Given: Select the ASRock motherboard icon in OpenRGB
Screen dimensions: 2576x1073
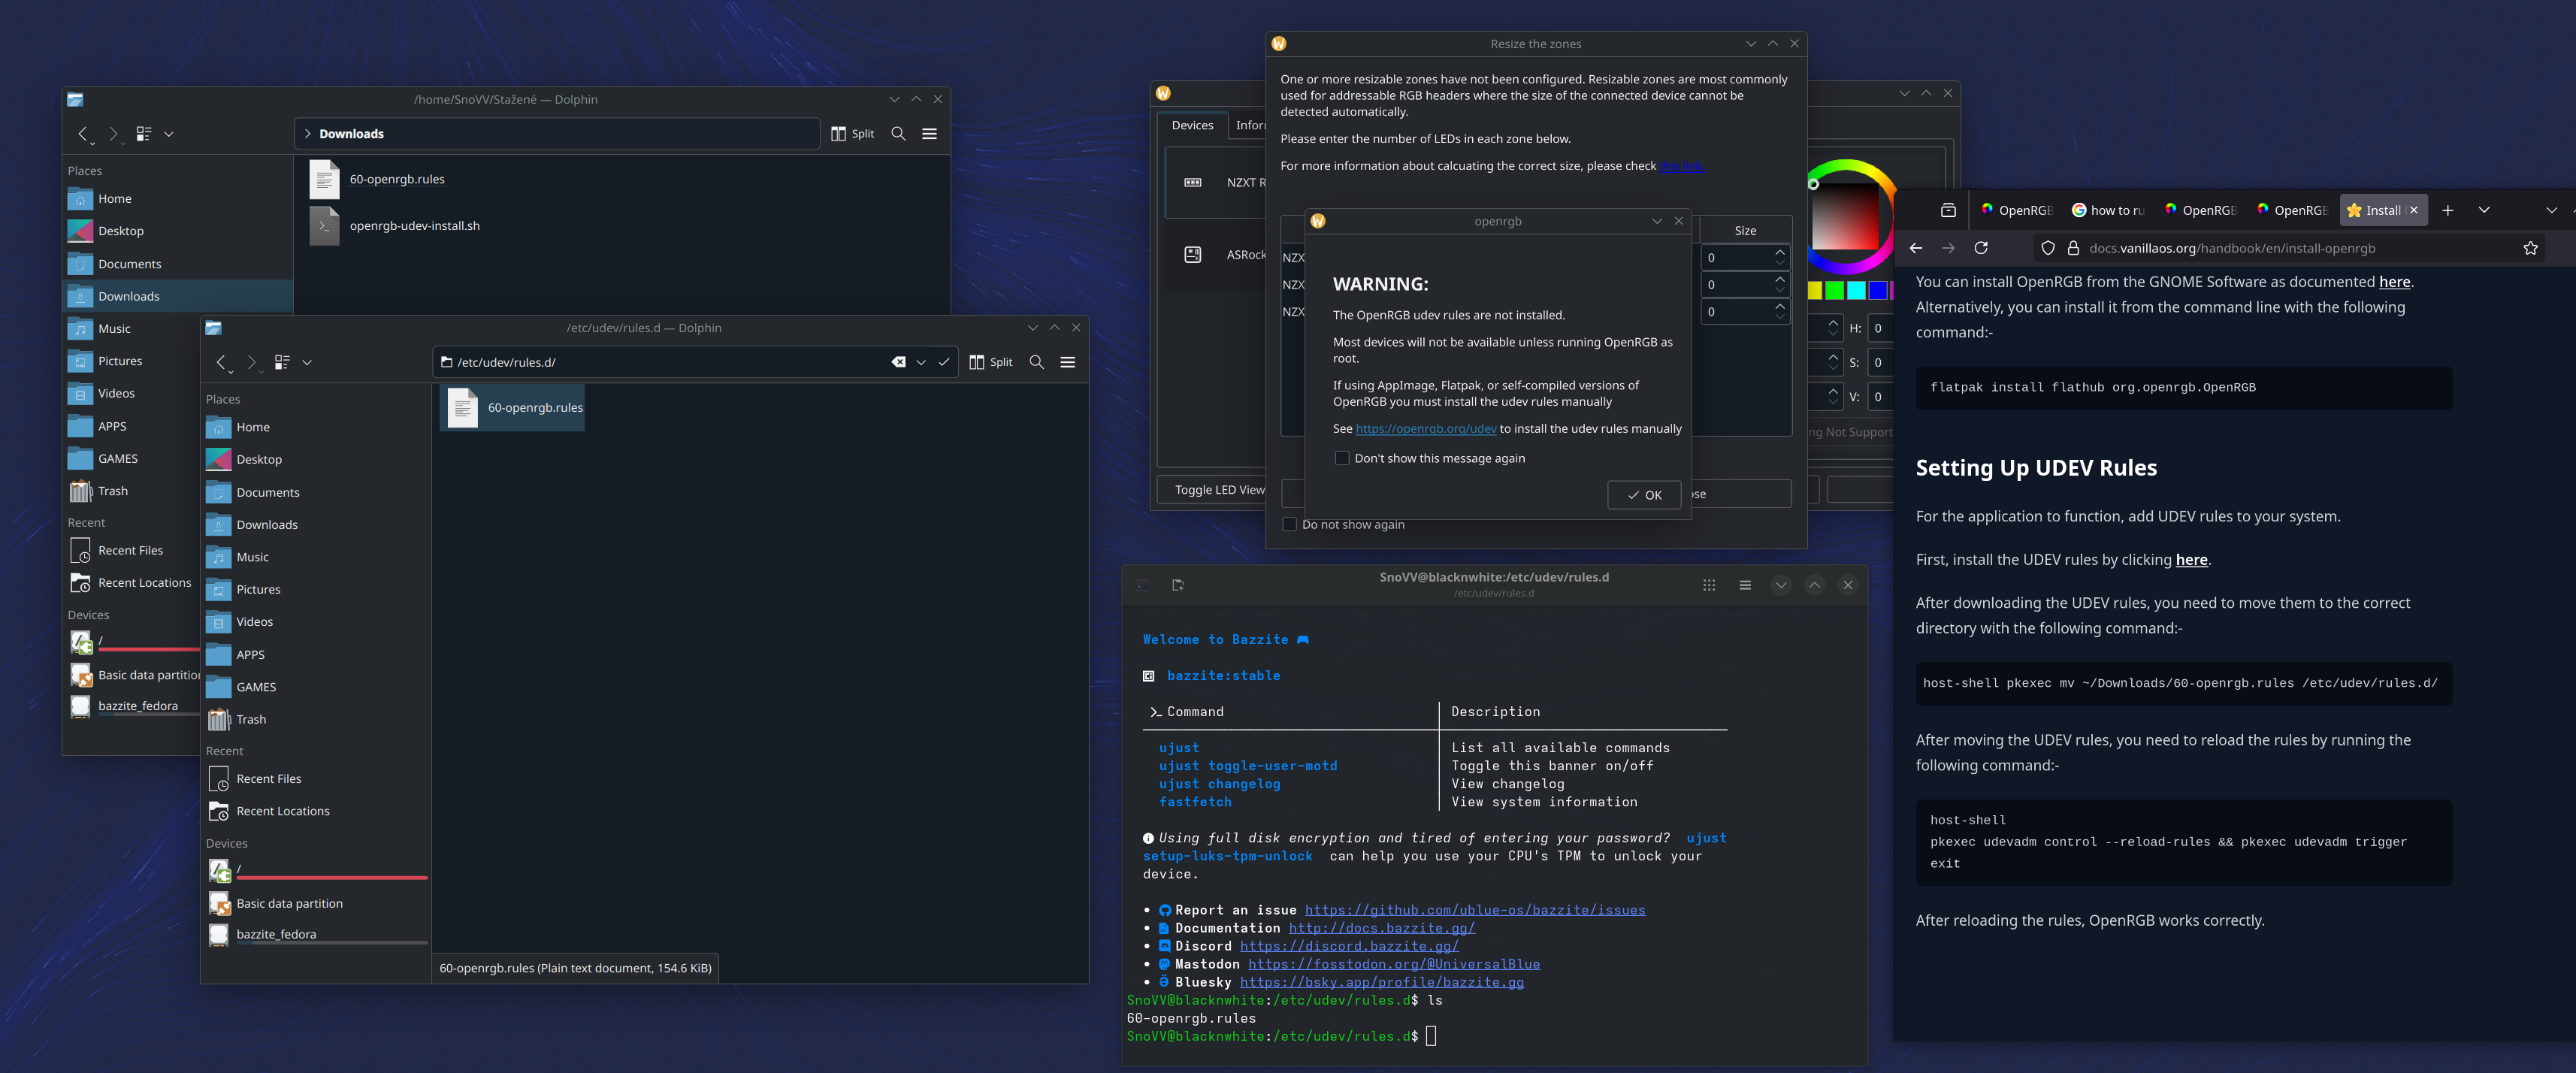Looking at the screenshot, I should pos(1192,255).
